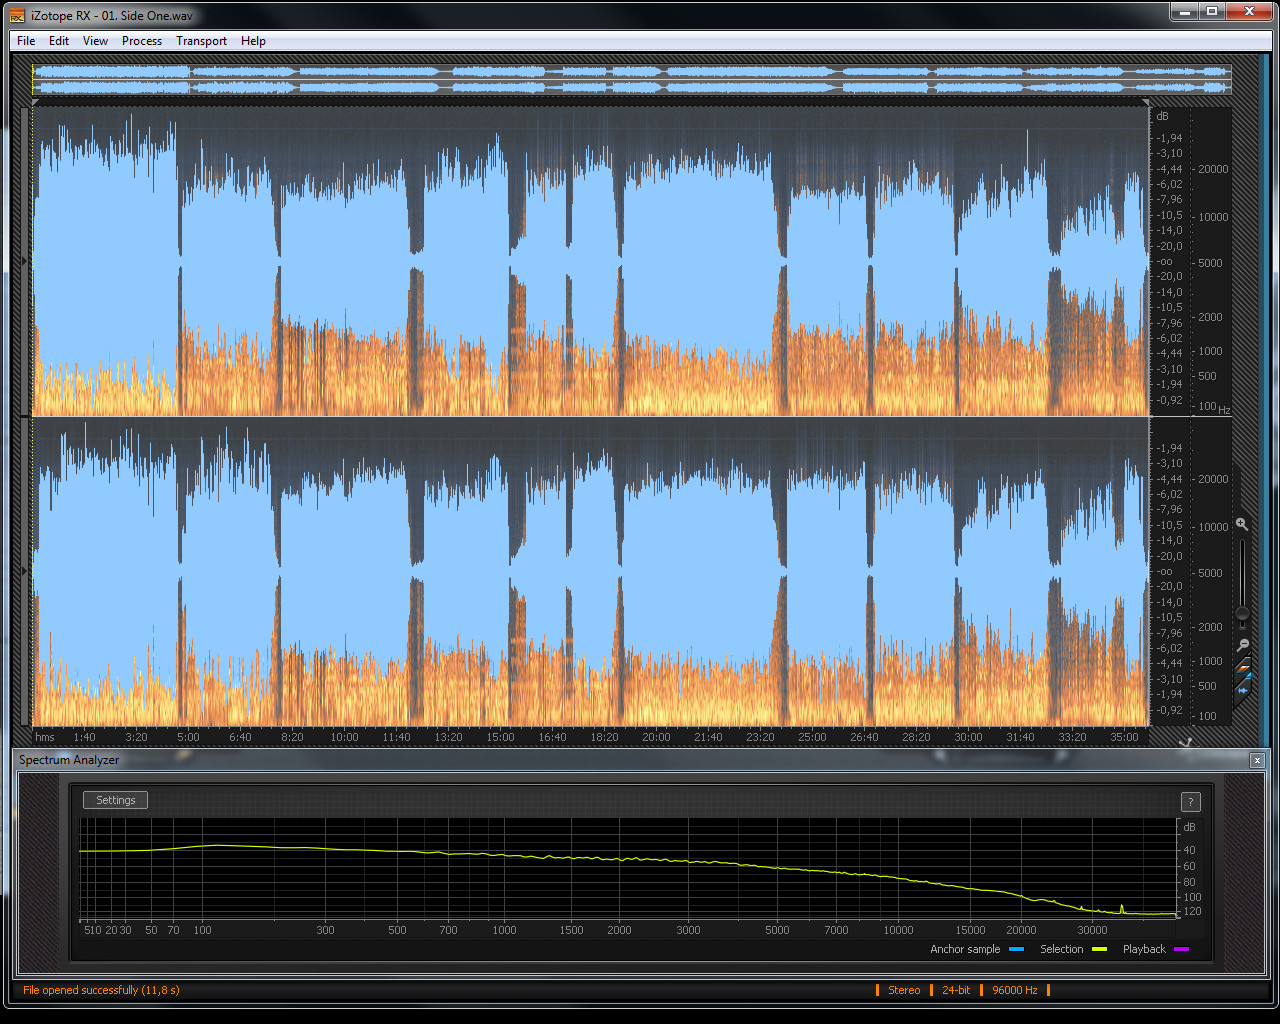1280x1024 pixels.
Task: Click the blue horizontal zoom-to-fit icon
Action: (1243, 690)
